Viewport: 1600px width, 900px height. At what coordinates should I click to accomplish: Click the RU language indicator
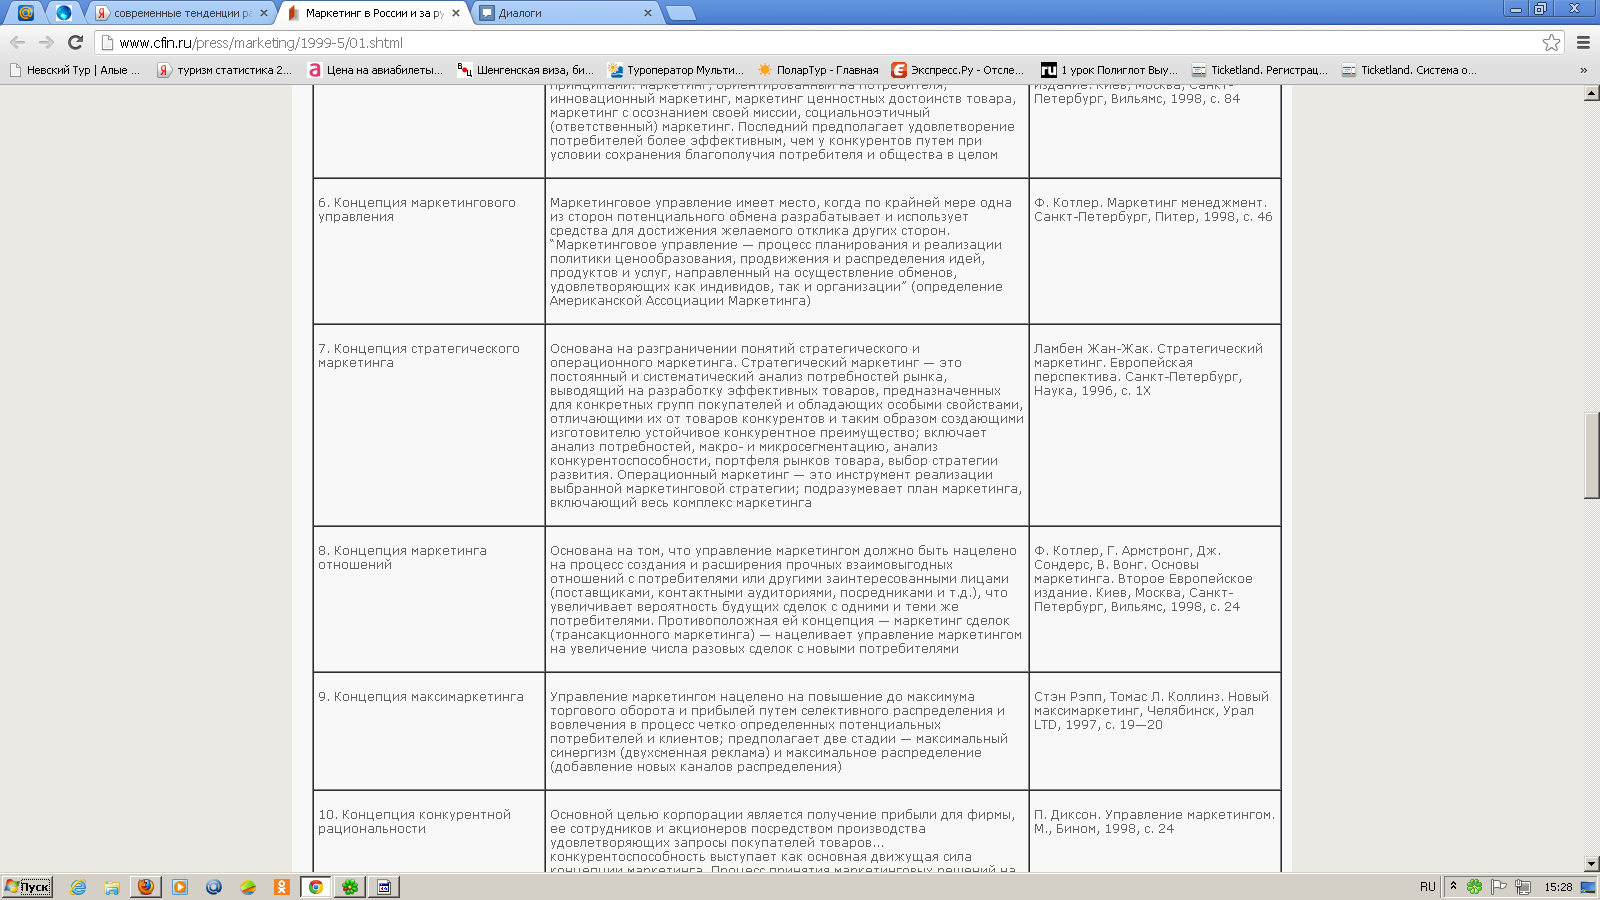pos(1427,886)
